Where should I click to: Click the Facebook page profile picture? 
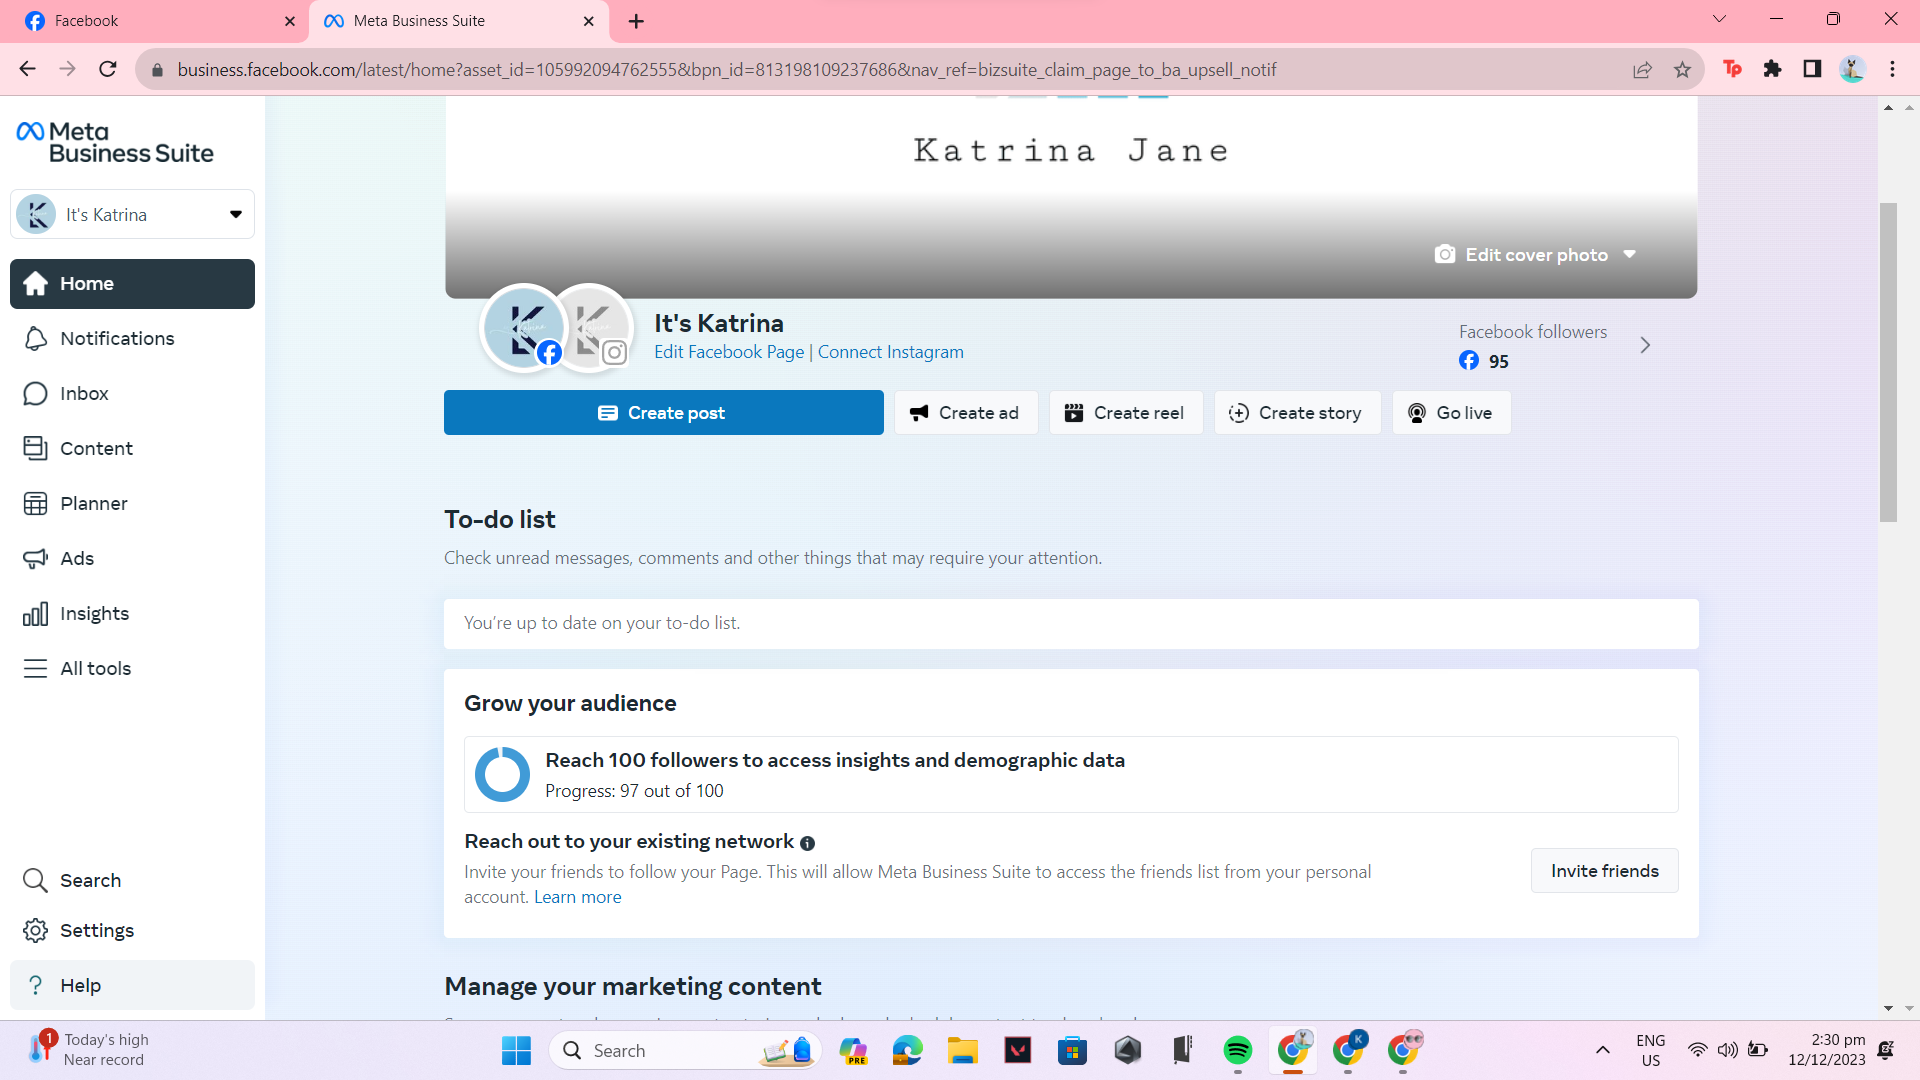click(x=523, y=328)
